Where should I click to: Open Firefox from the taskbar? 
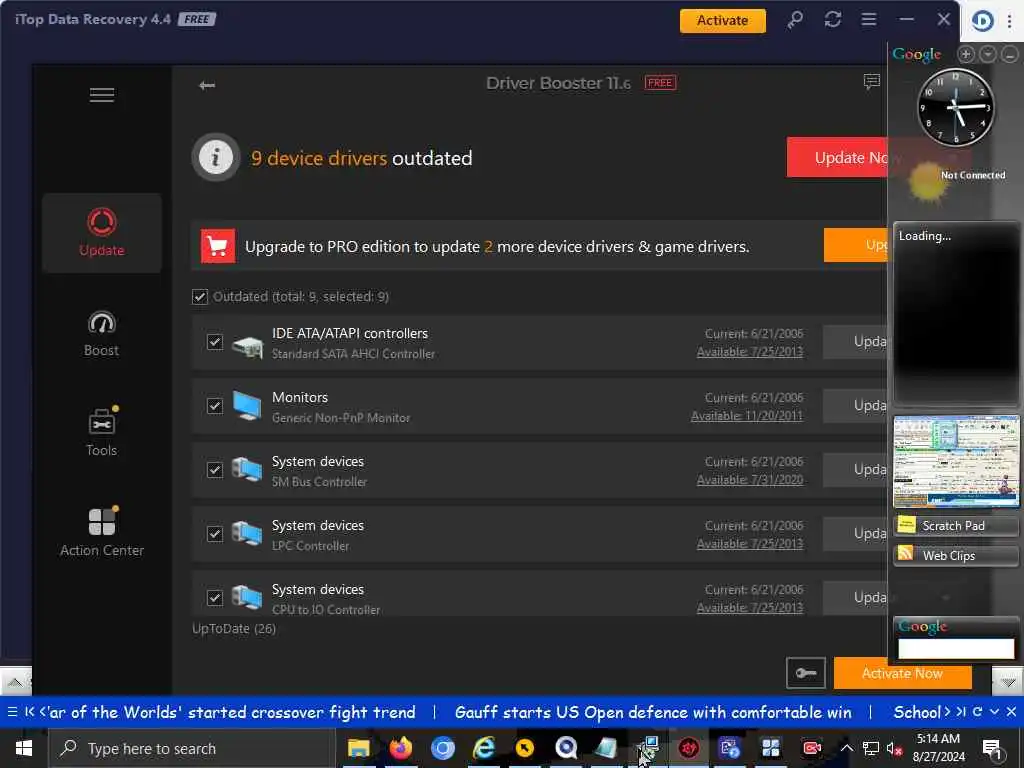[x=401, y=748]
